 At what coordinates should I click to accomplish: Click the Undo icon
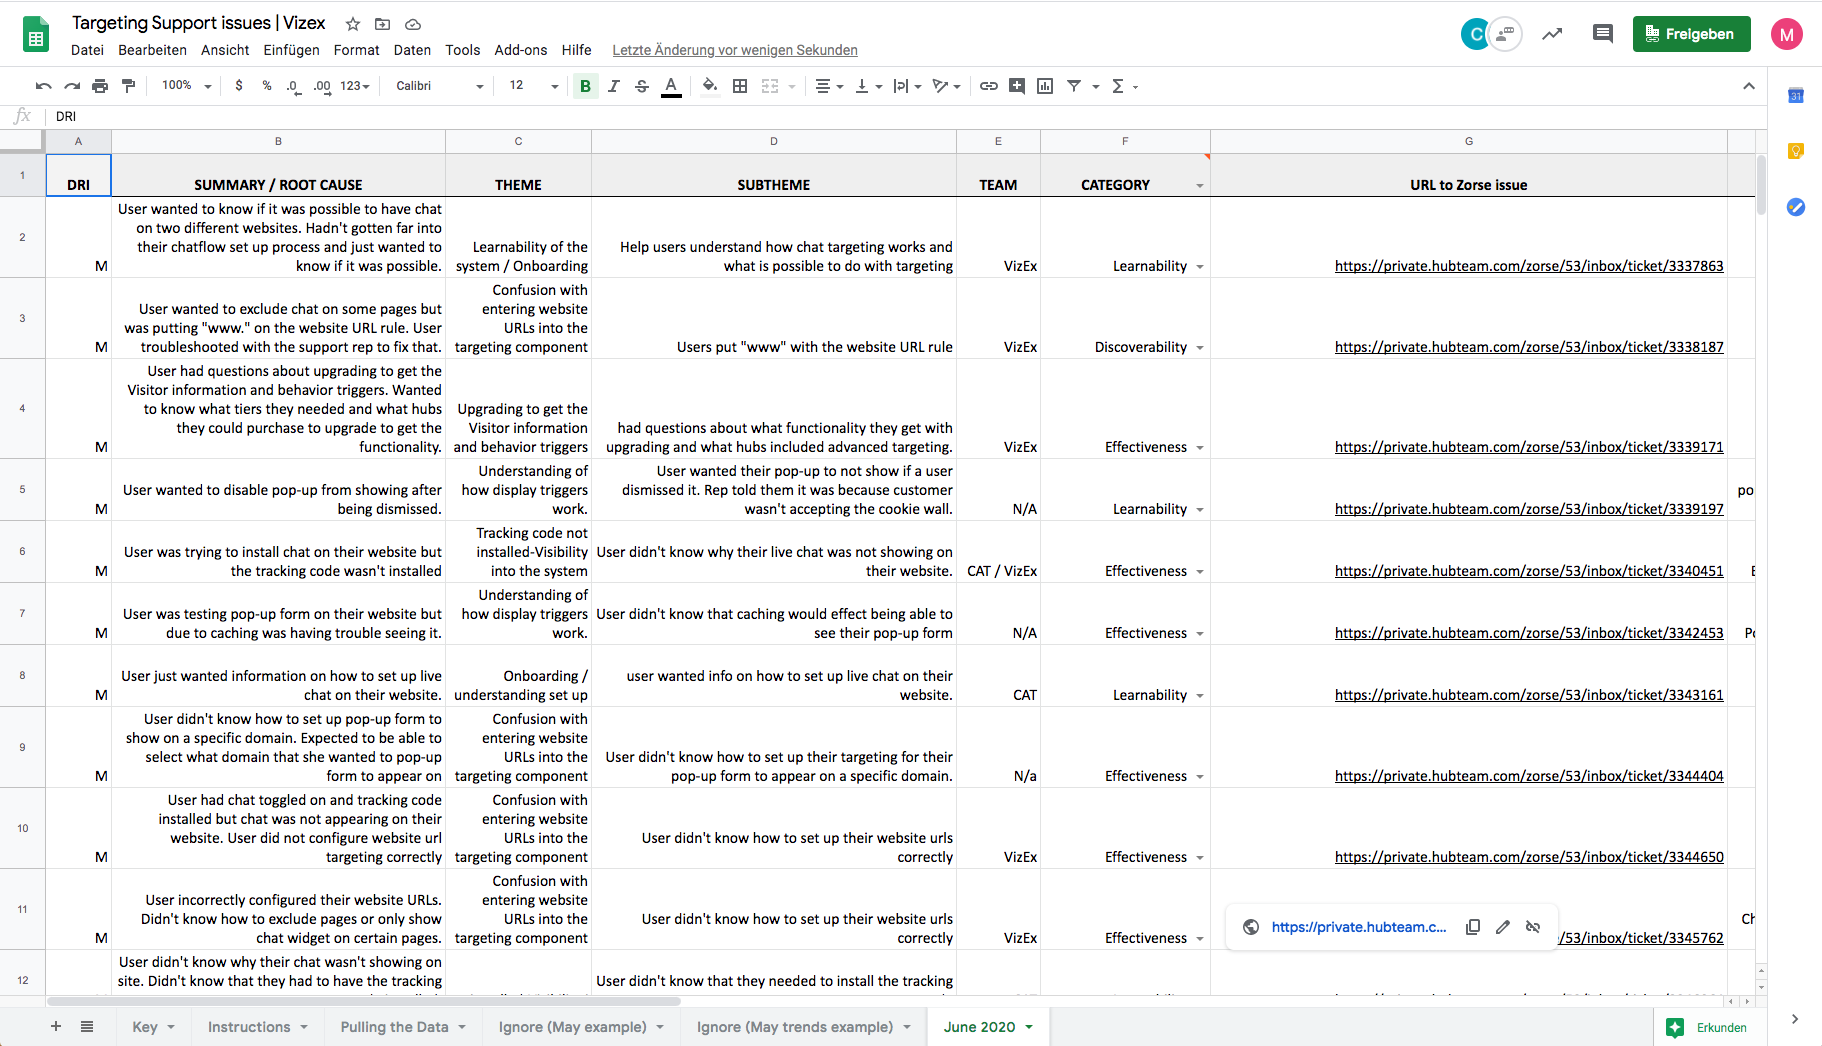(43, 86)
